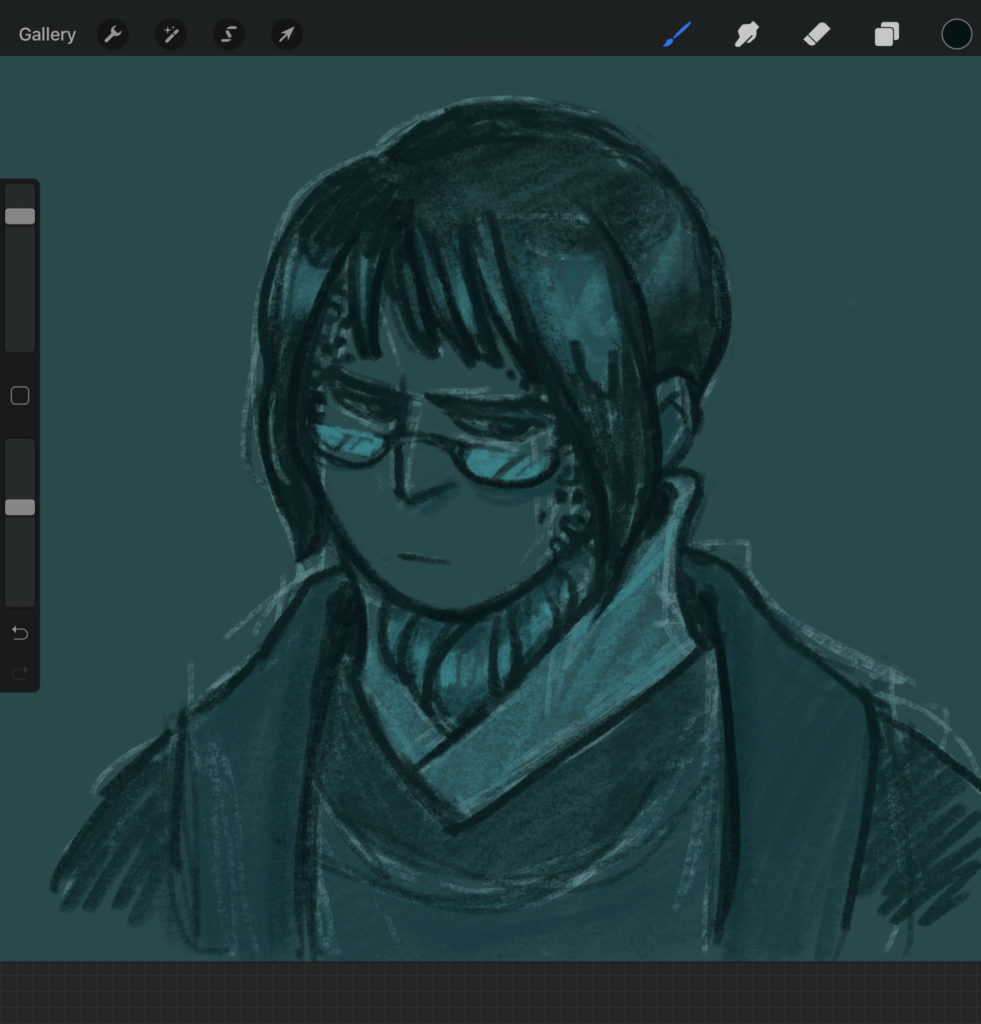981x1024 pixels.
Task: Activate the Selection tool
Action: pos(229,35)
